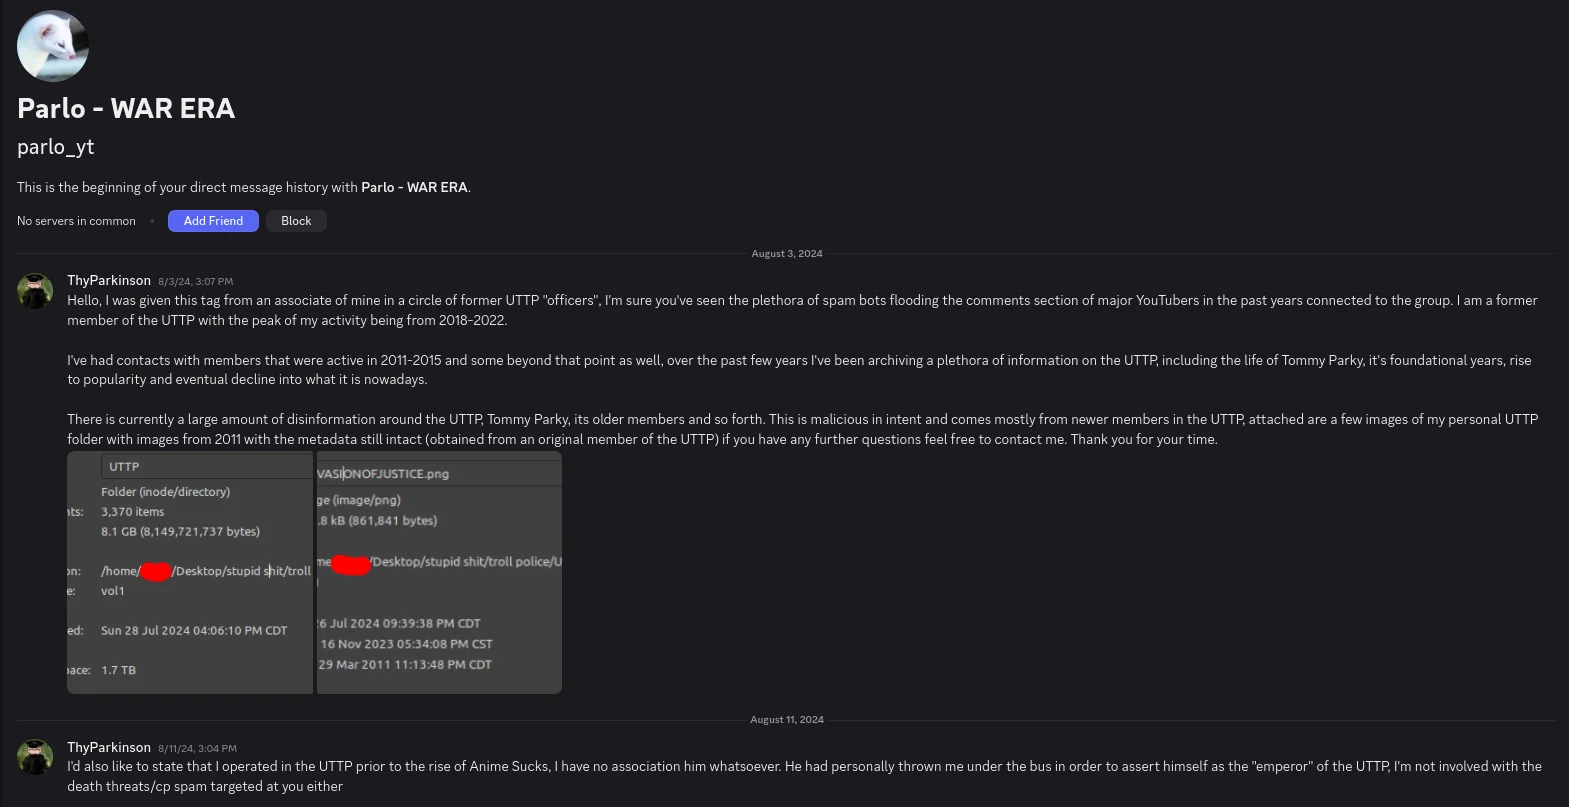Click the 8/11/24, 3:04 PM timestamp
The image size is (1569, 807).
coord(198,749)
